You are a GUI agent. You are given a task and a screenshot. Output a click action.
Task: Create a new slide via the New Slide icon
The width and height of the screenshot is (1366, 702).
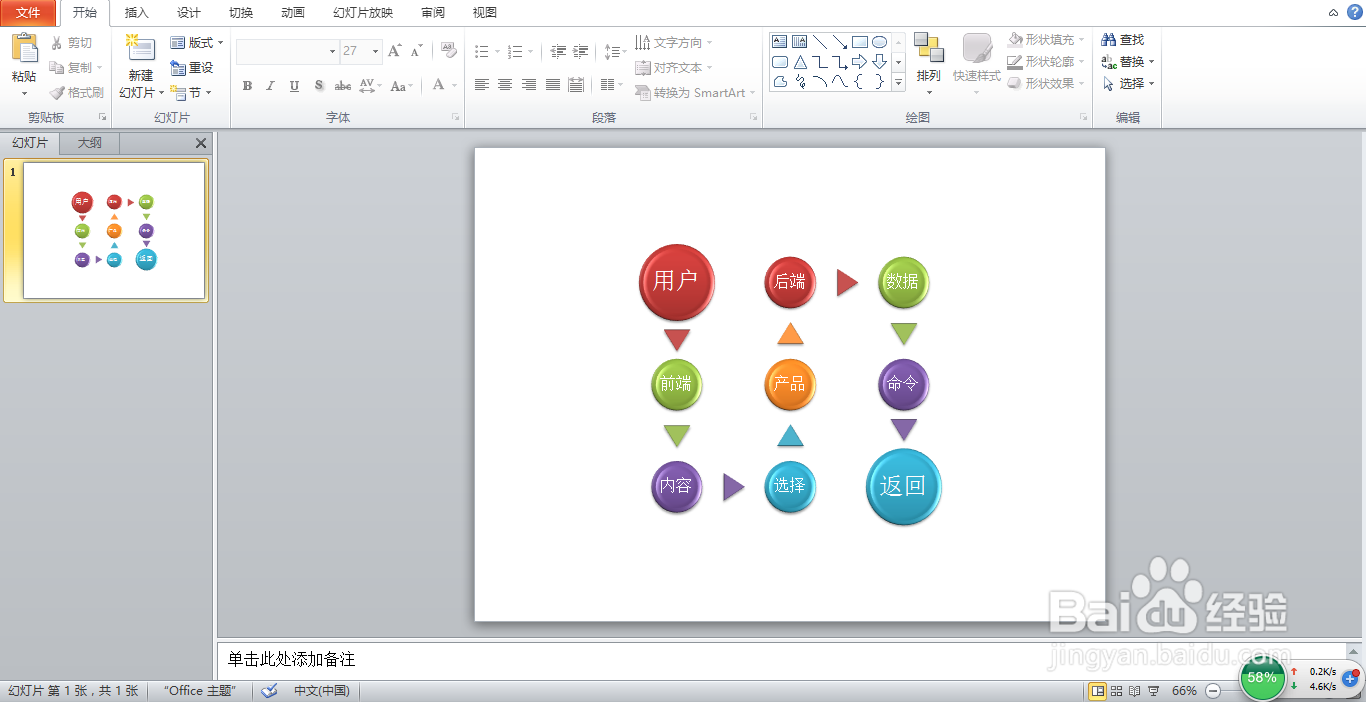[x=141, y=50]
